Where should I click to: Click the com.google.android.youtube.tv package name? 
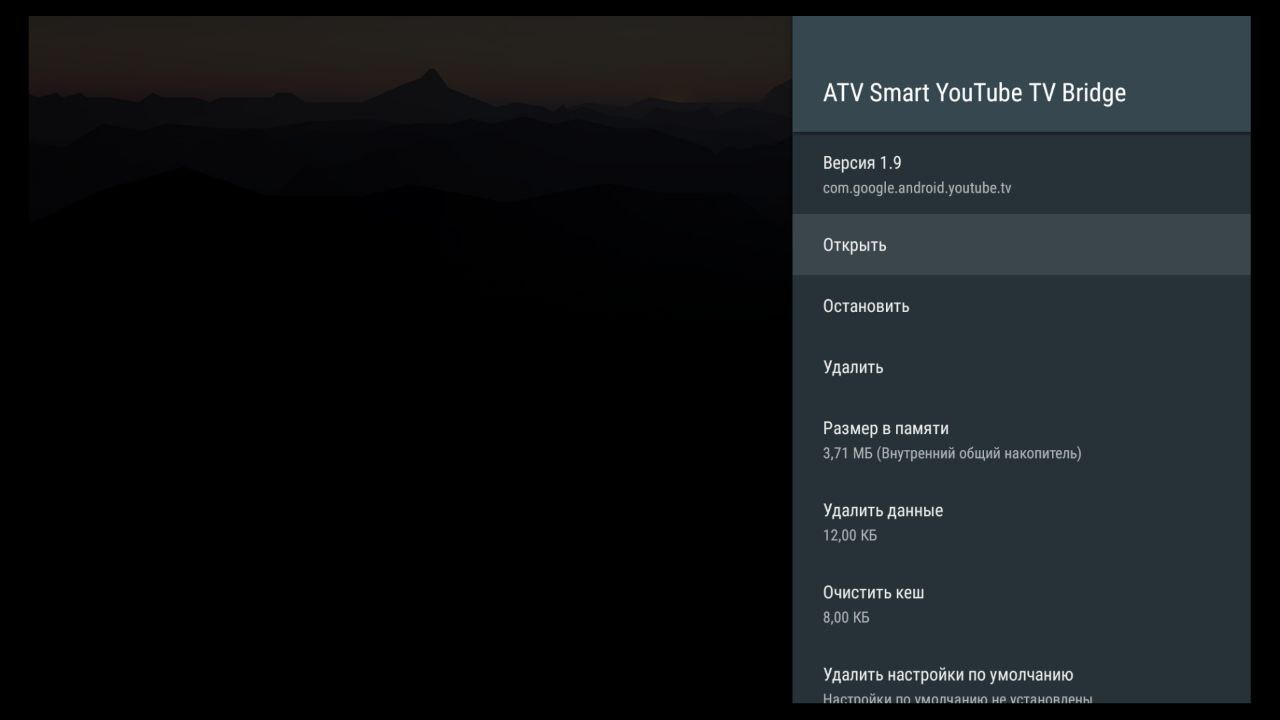[917, 188]
